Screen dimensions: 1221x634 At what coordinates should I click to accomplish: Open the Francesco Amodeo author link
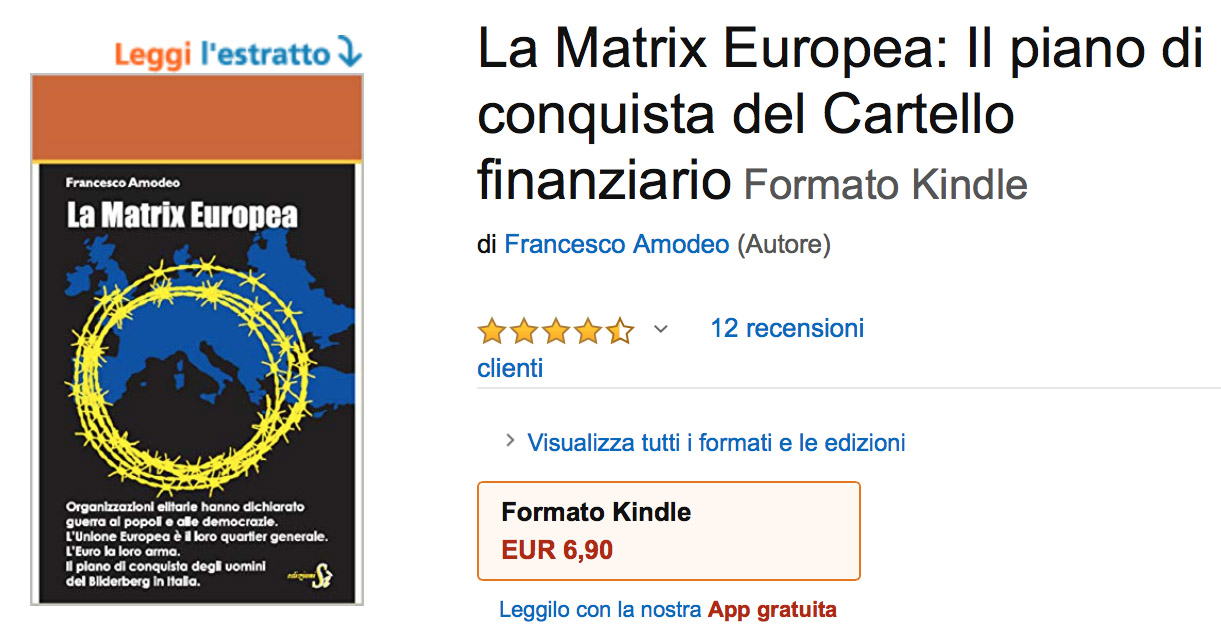[617, 244]
